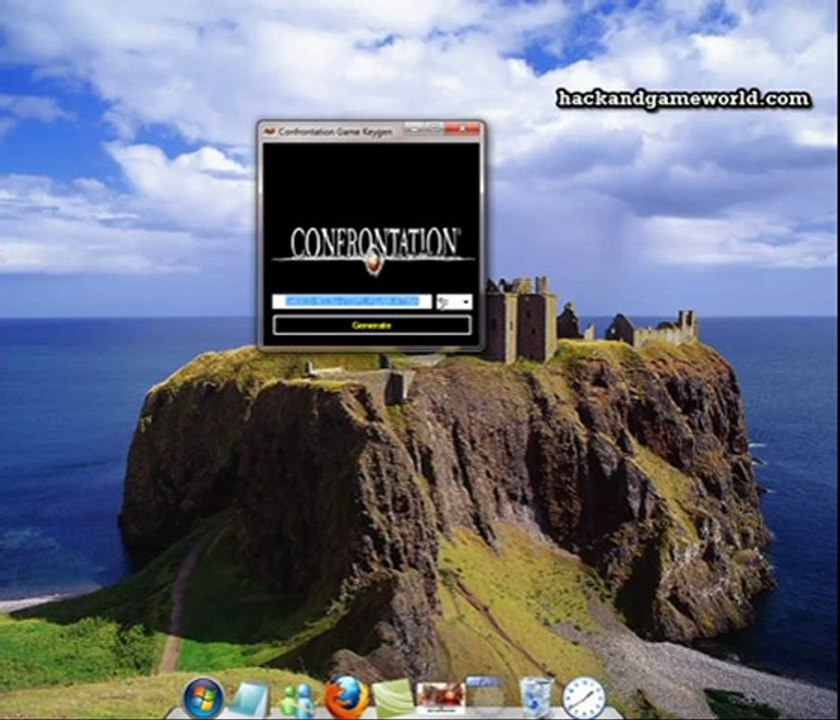This screenshot has width=840, height=720.
Task: Open the notepad icon in the dock
Action: (x=249, y=700)
